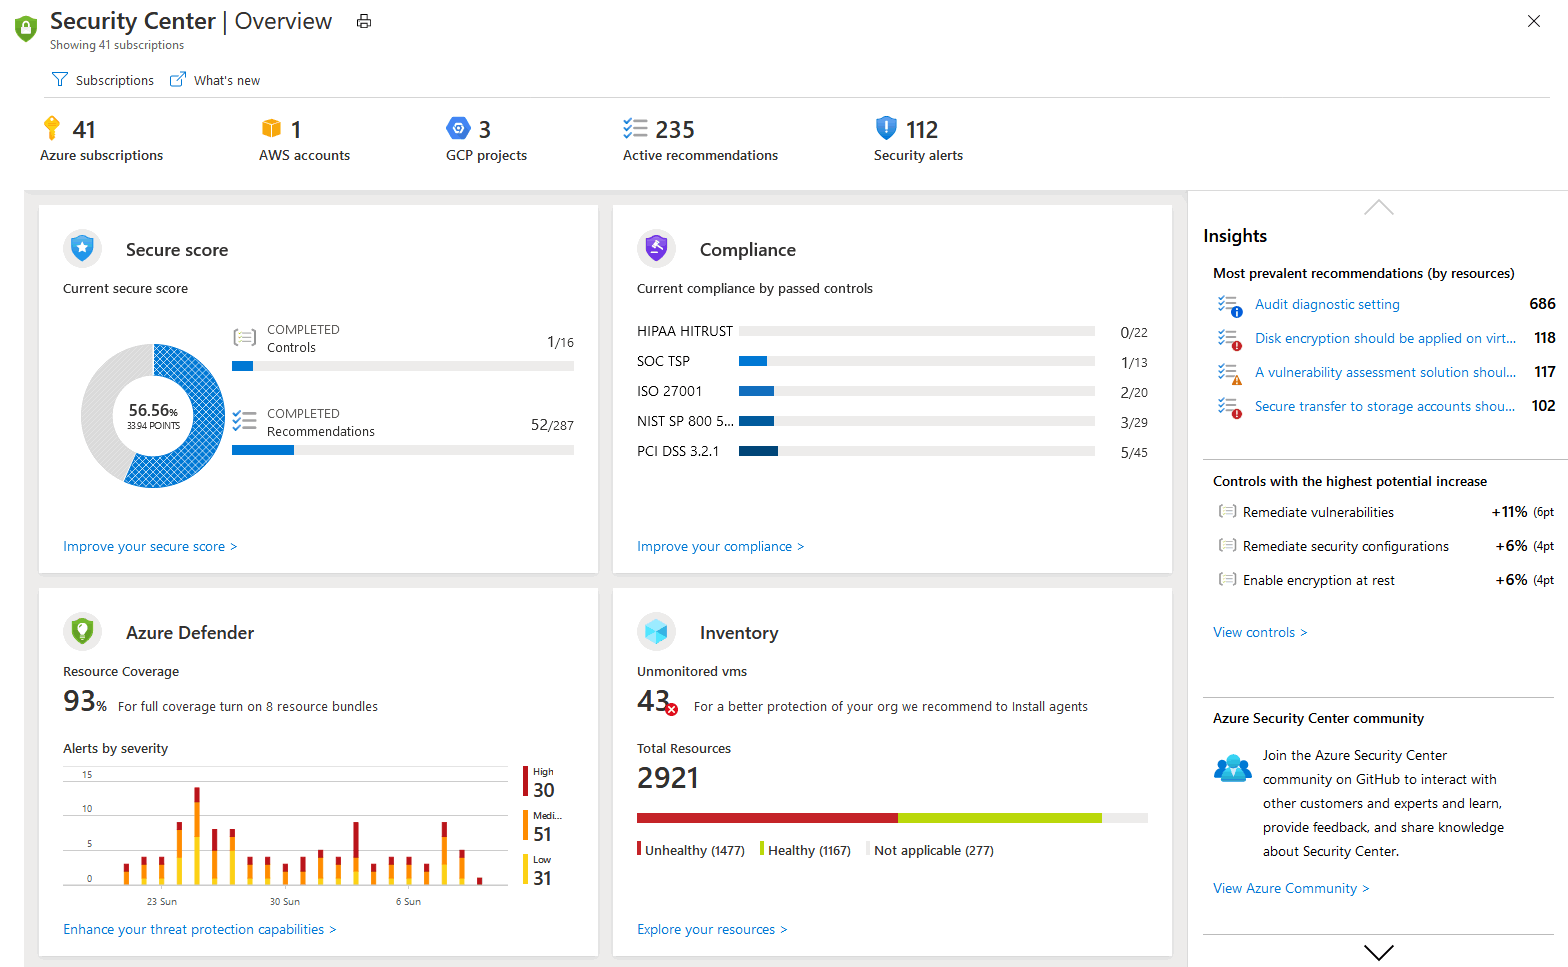Screen dimensions: 1568x967
Task: Click the Low severity count 31
Action: (x=542, y=878)
